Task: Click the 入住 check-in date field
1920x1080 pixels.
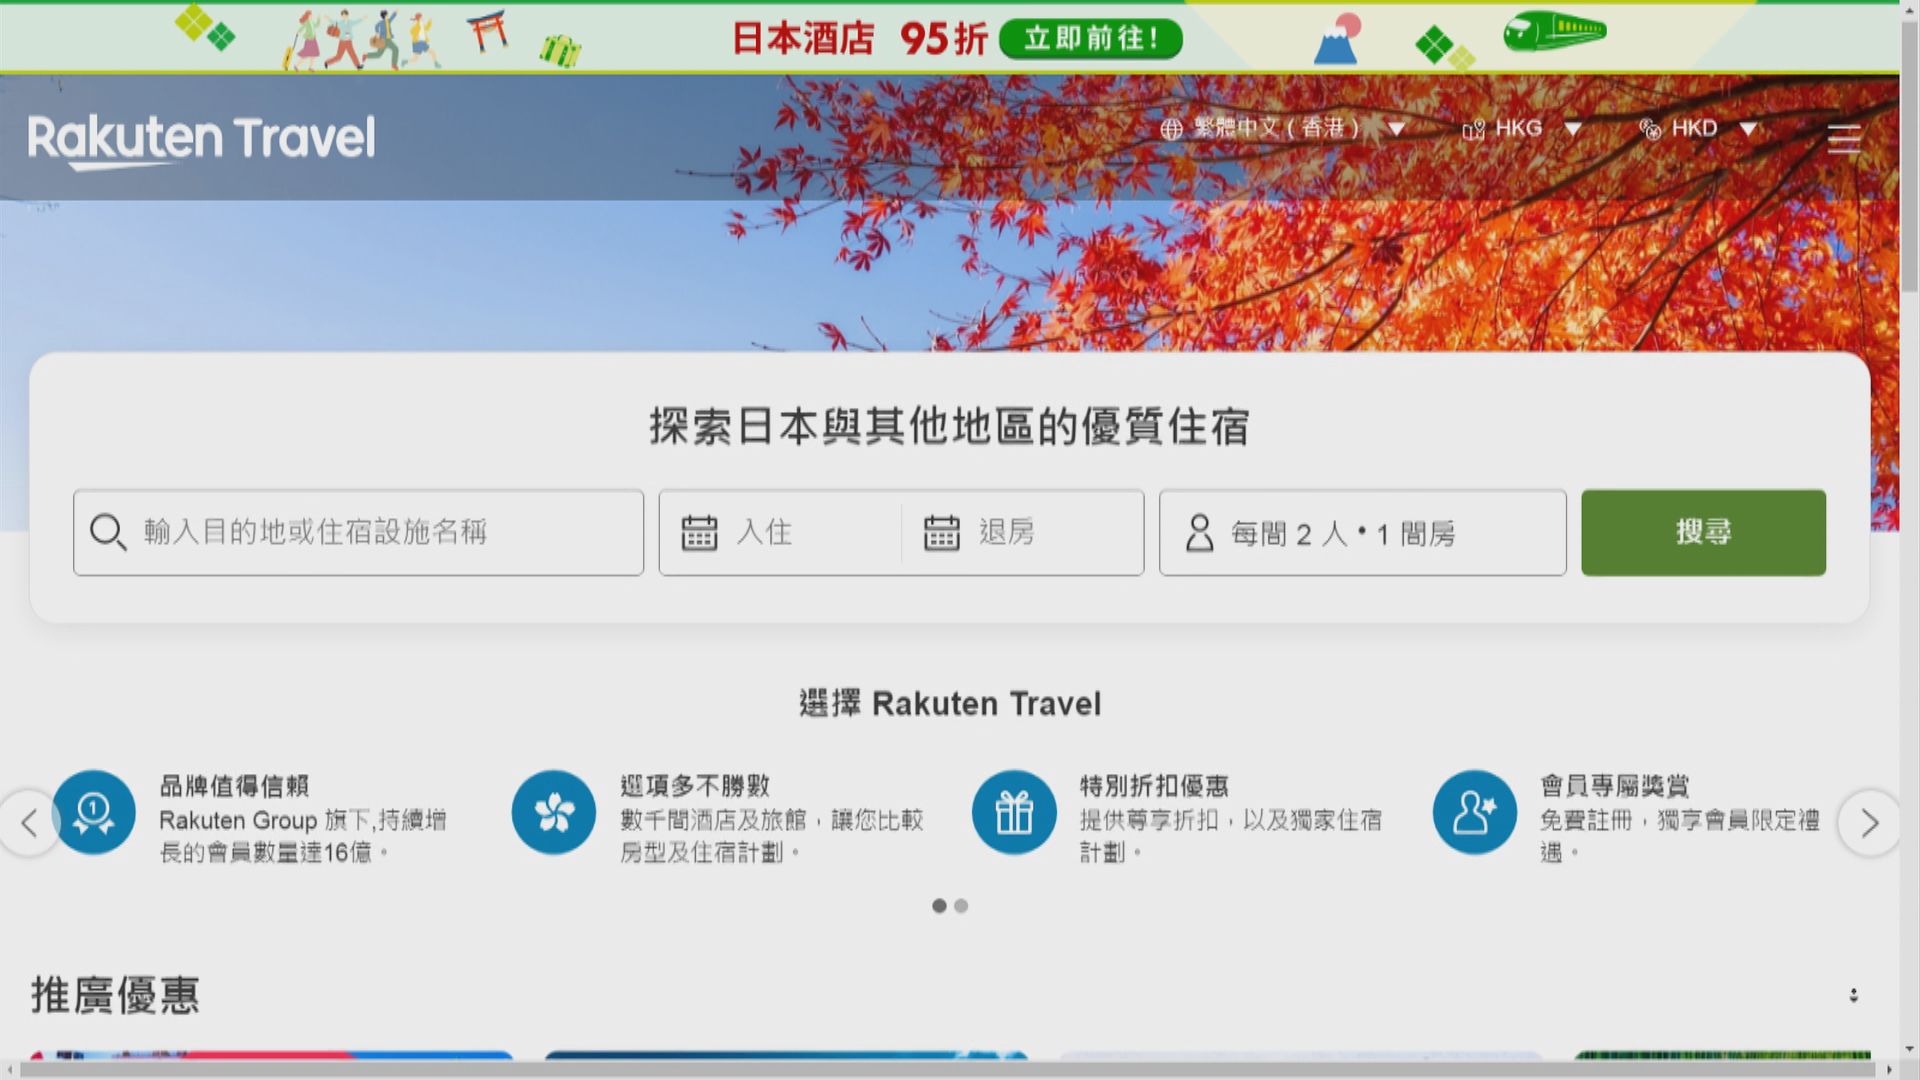Action: tap(781, 532)
